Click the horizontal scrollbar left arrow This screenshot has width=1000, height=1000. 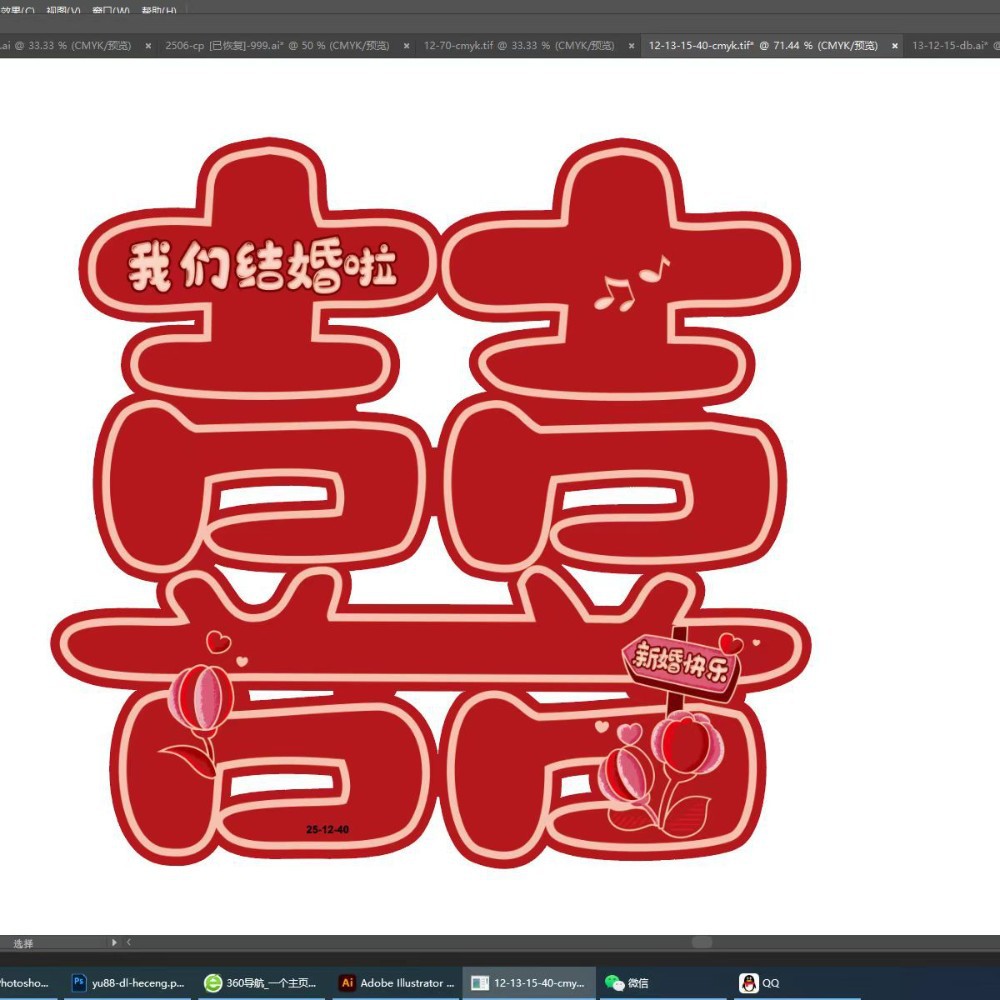[x=129, y=942]
